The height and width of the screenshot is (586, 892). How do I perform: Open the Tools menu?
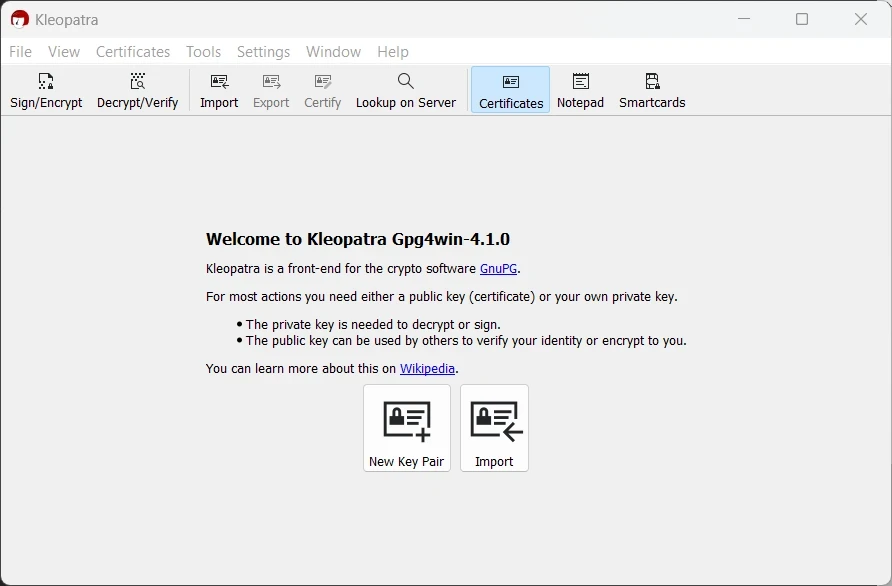(203, 52)
